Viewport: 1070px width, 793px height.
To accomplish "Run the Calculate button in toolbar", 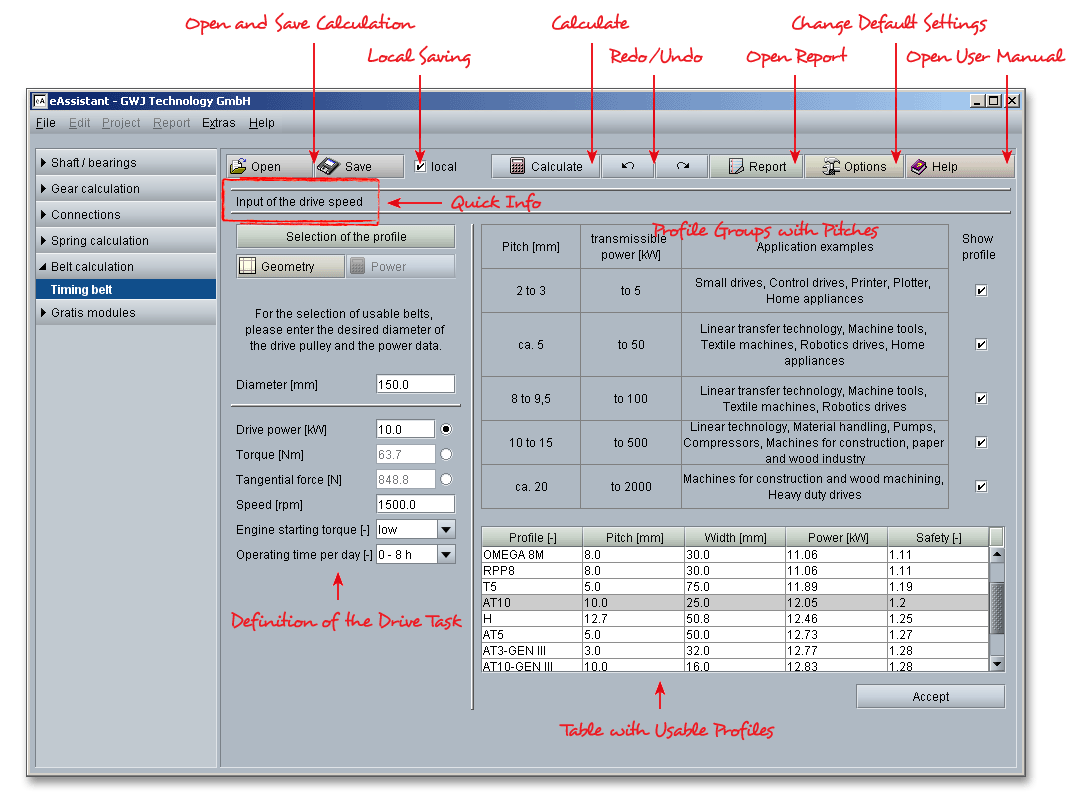I will click(545, 167).
